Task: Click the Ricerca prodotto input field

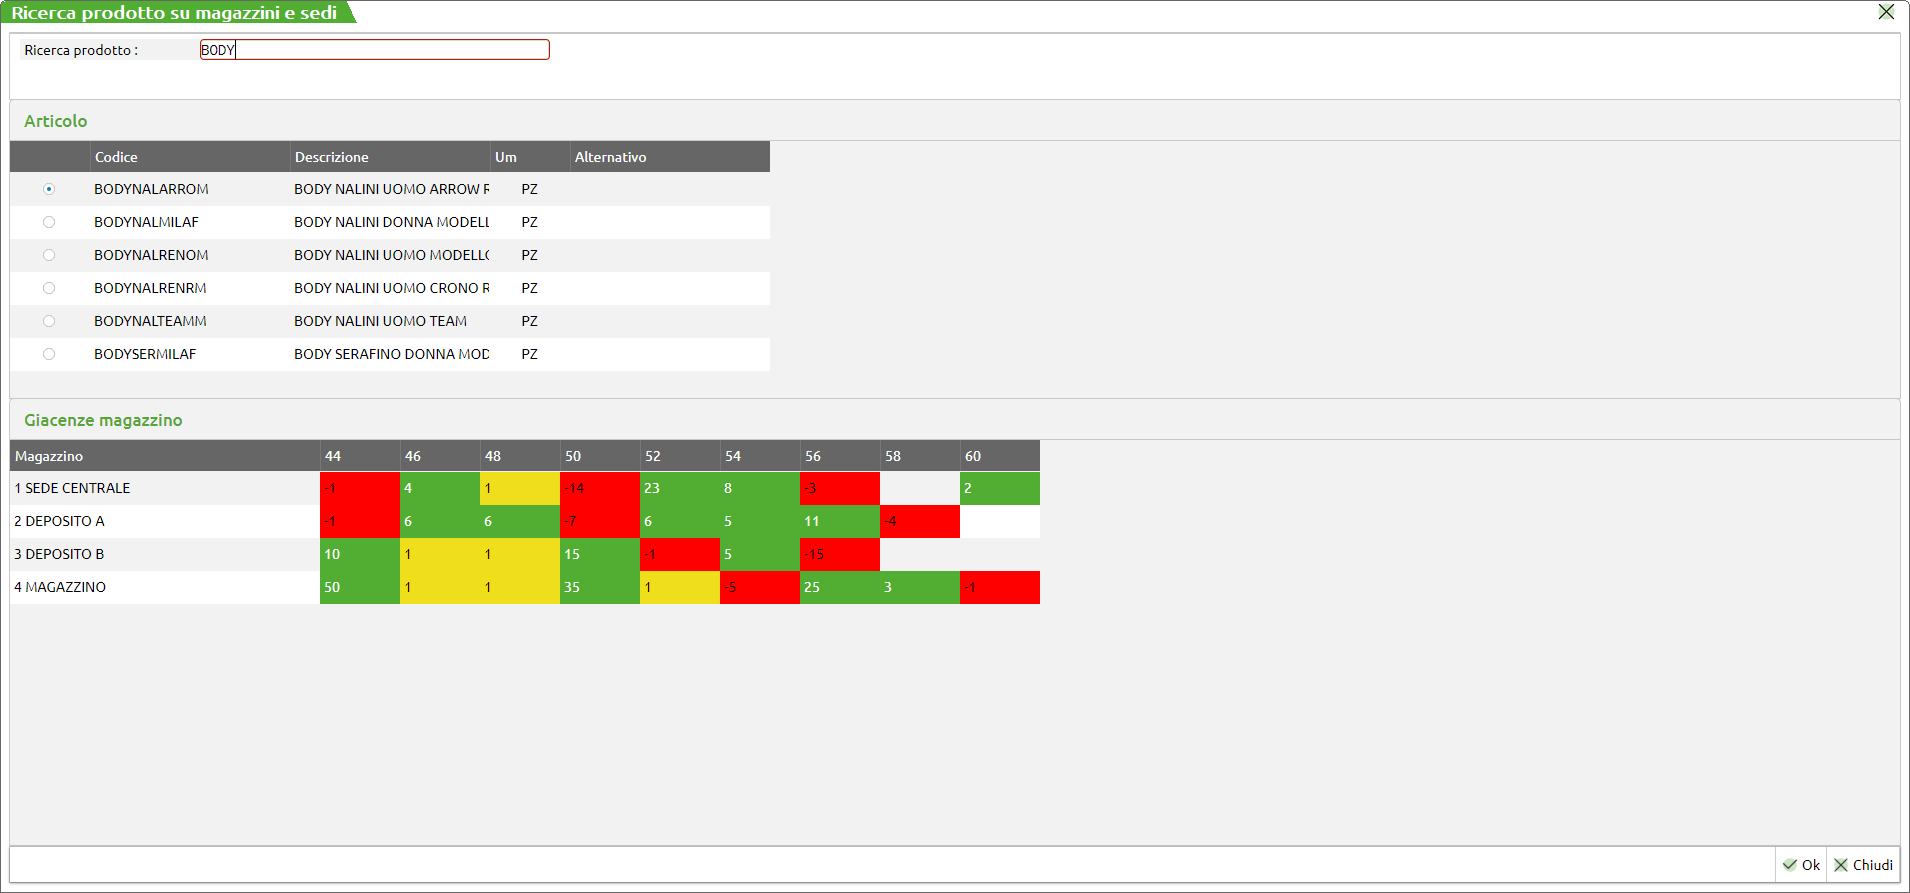Action: click(x=375, y=50)
